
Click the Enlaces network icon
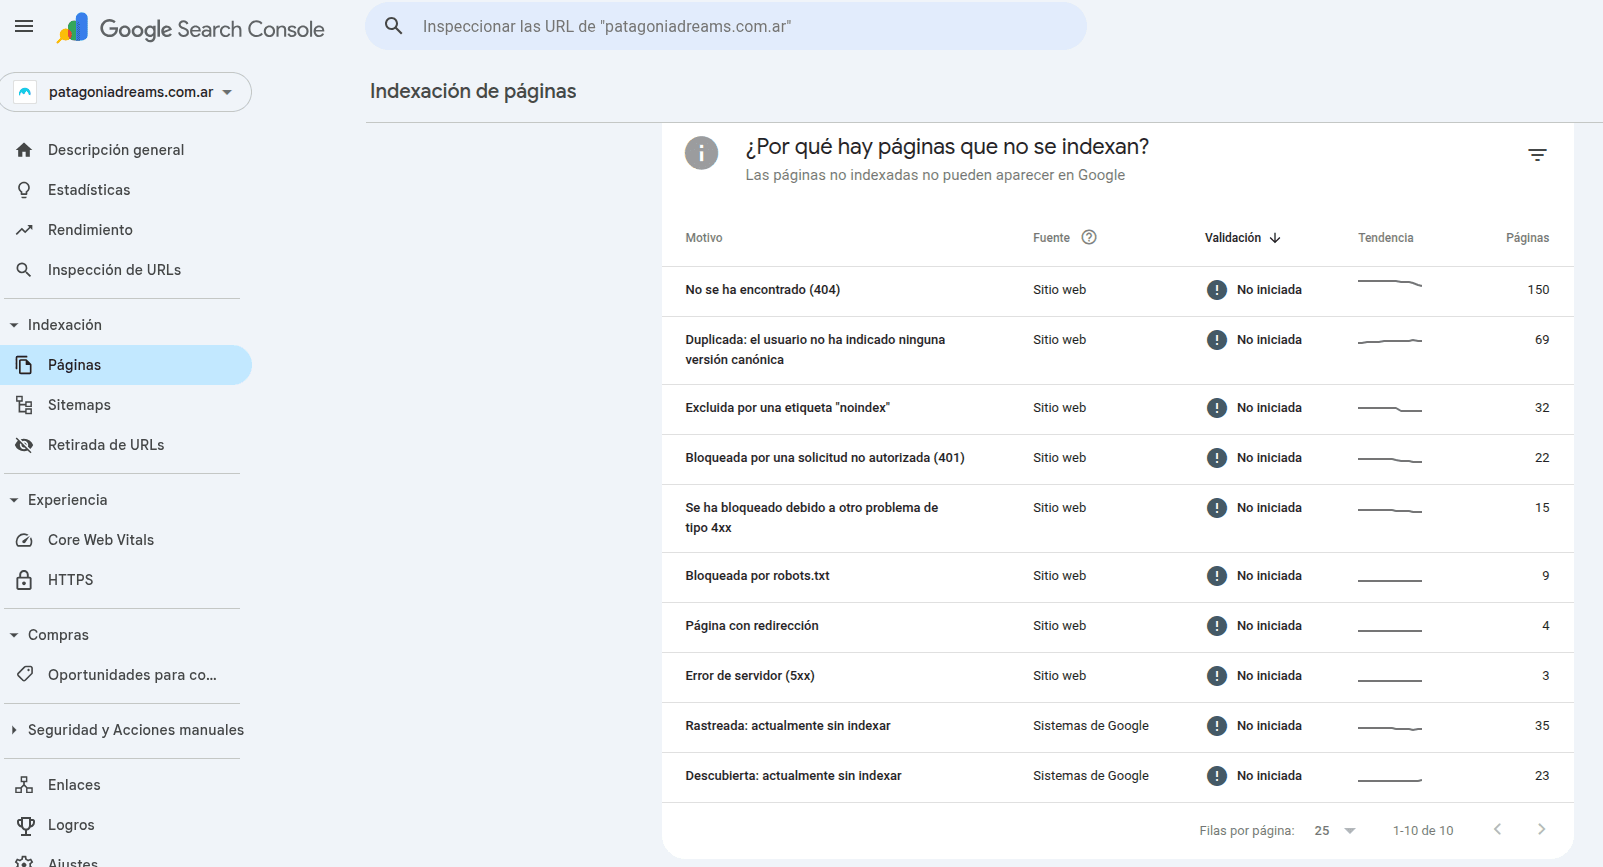coord(24,785)
